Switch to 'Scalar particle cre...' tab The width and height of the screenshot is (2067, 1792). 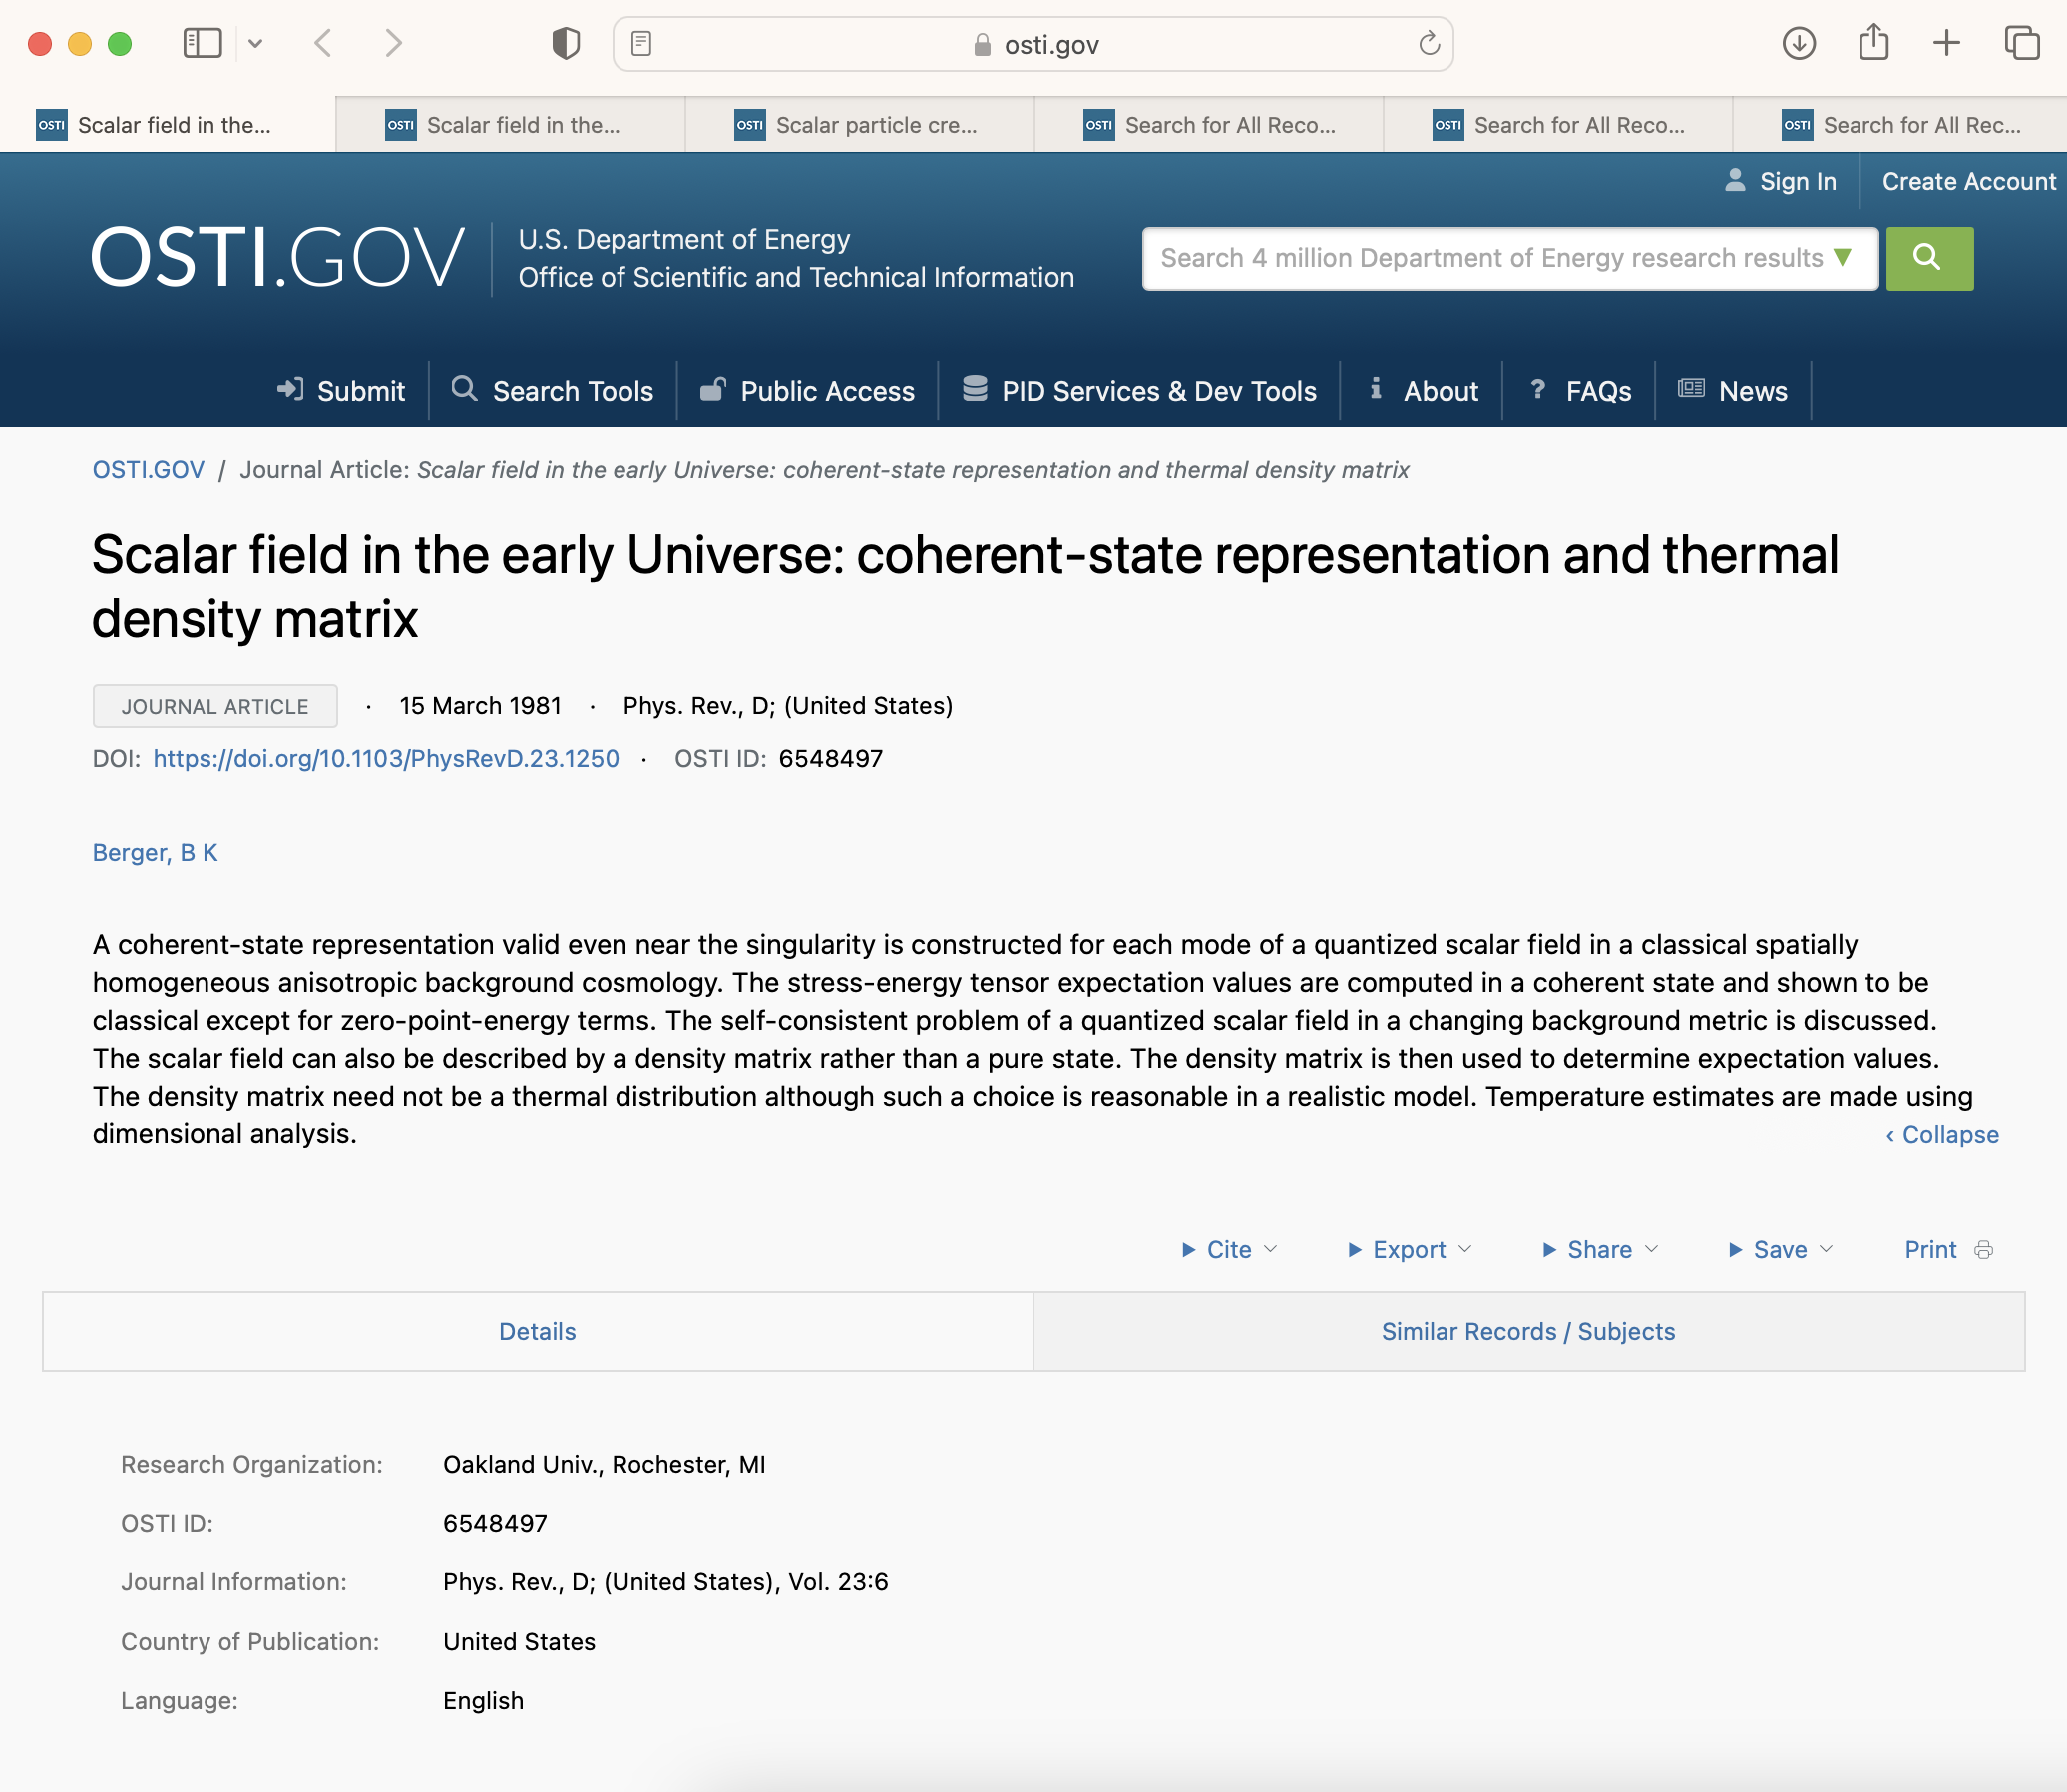860,125
